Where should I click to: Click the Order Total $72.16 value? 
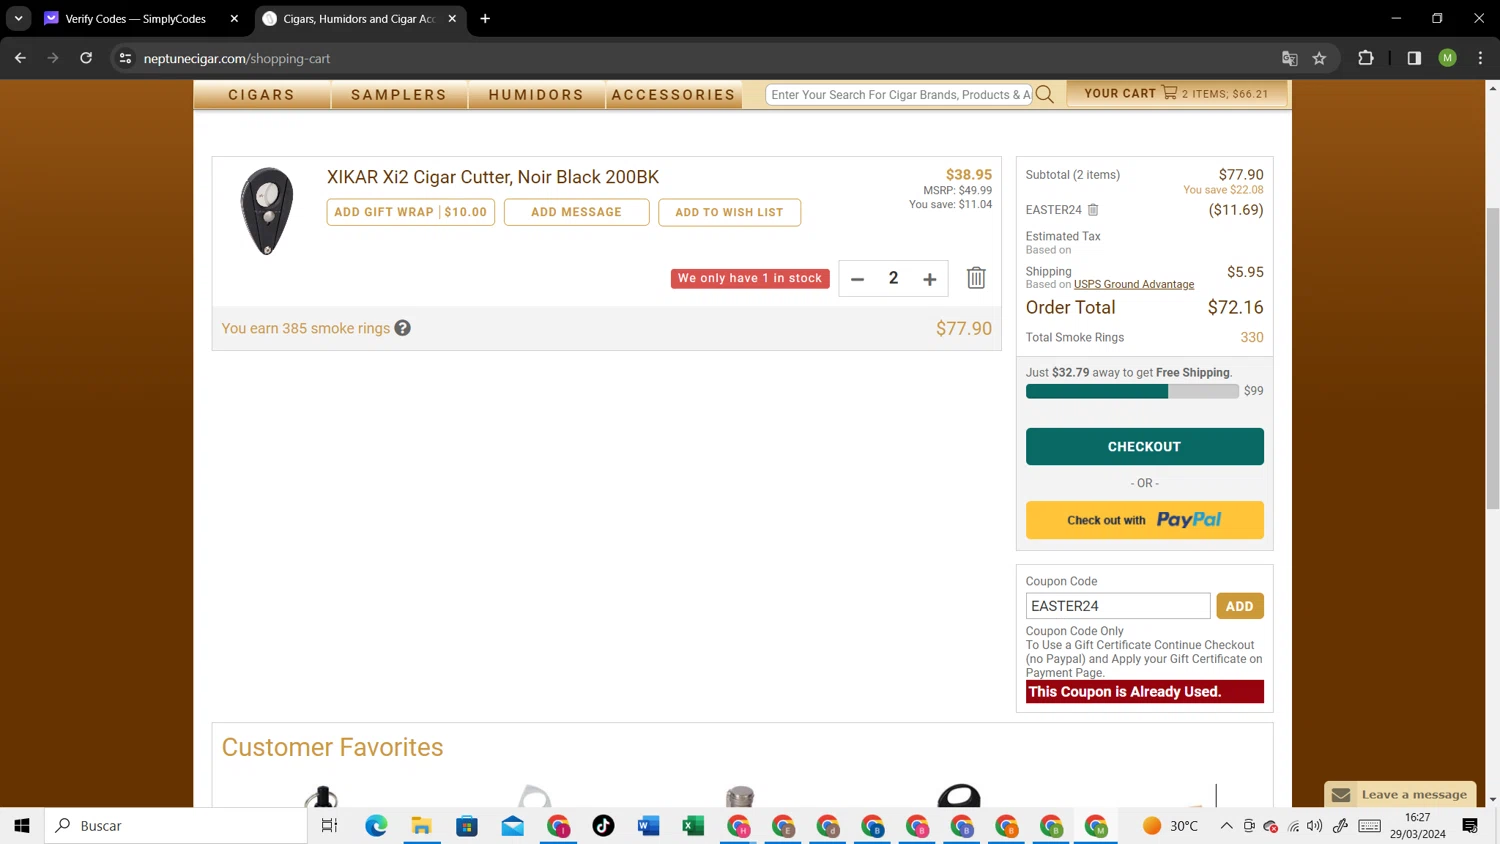click(1235, 308)
